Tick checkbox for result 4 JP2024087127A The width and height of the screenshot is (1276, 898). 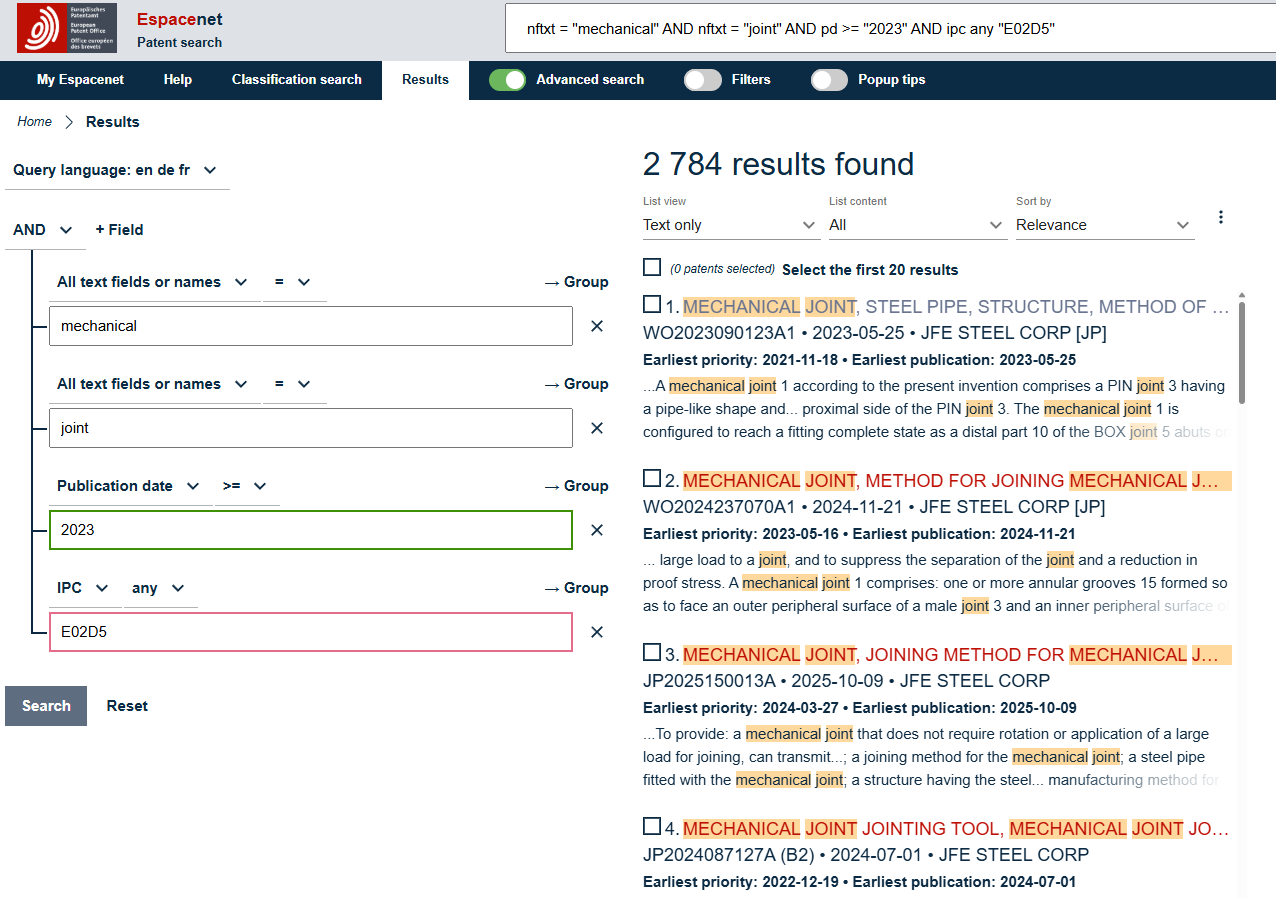pos(652,826)
